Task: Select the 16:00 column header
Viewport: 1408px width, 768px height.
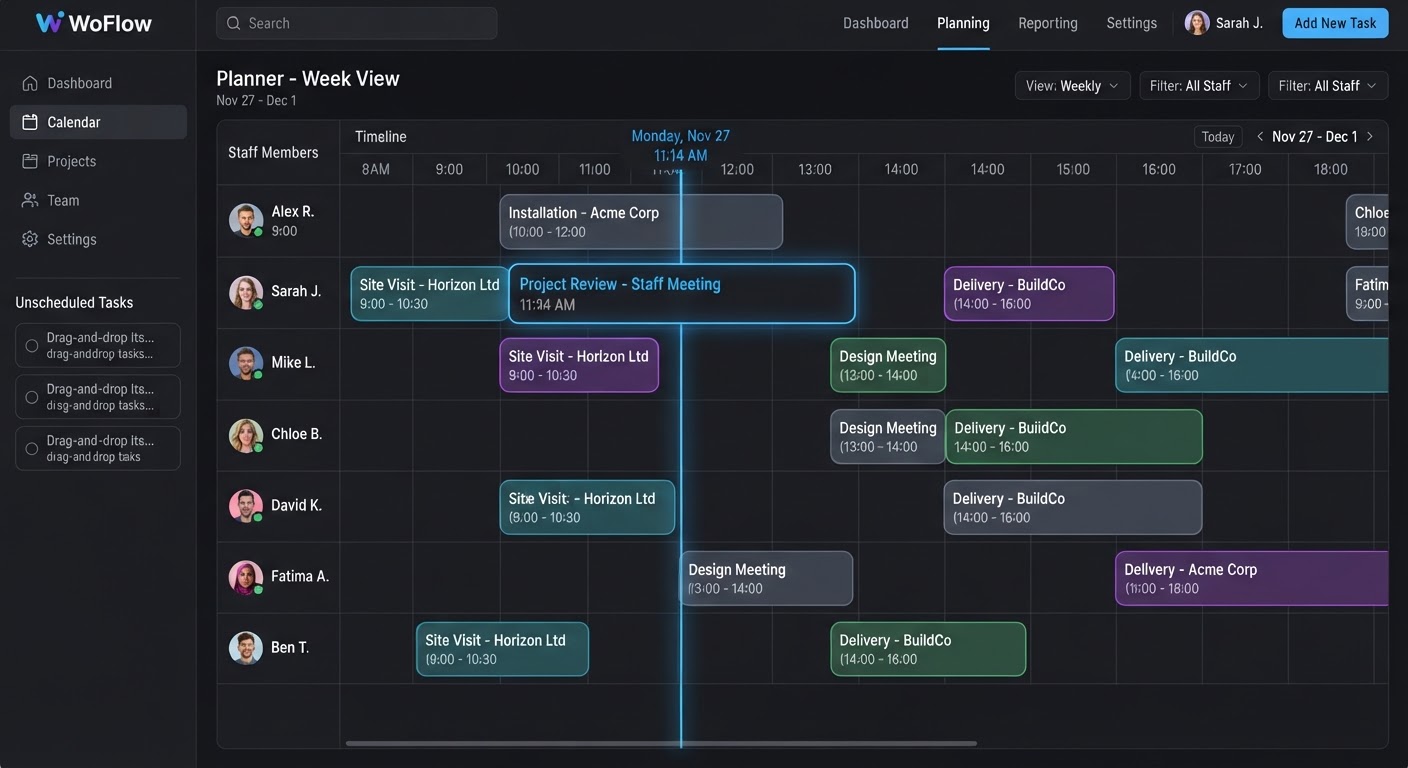Action: click(1159, 169)
